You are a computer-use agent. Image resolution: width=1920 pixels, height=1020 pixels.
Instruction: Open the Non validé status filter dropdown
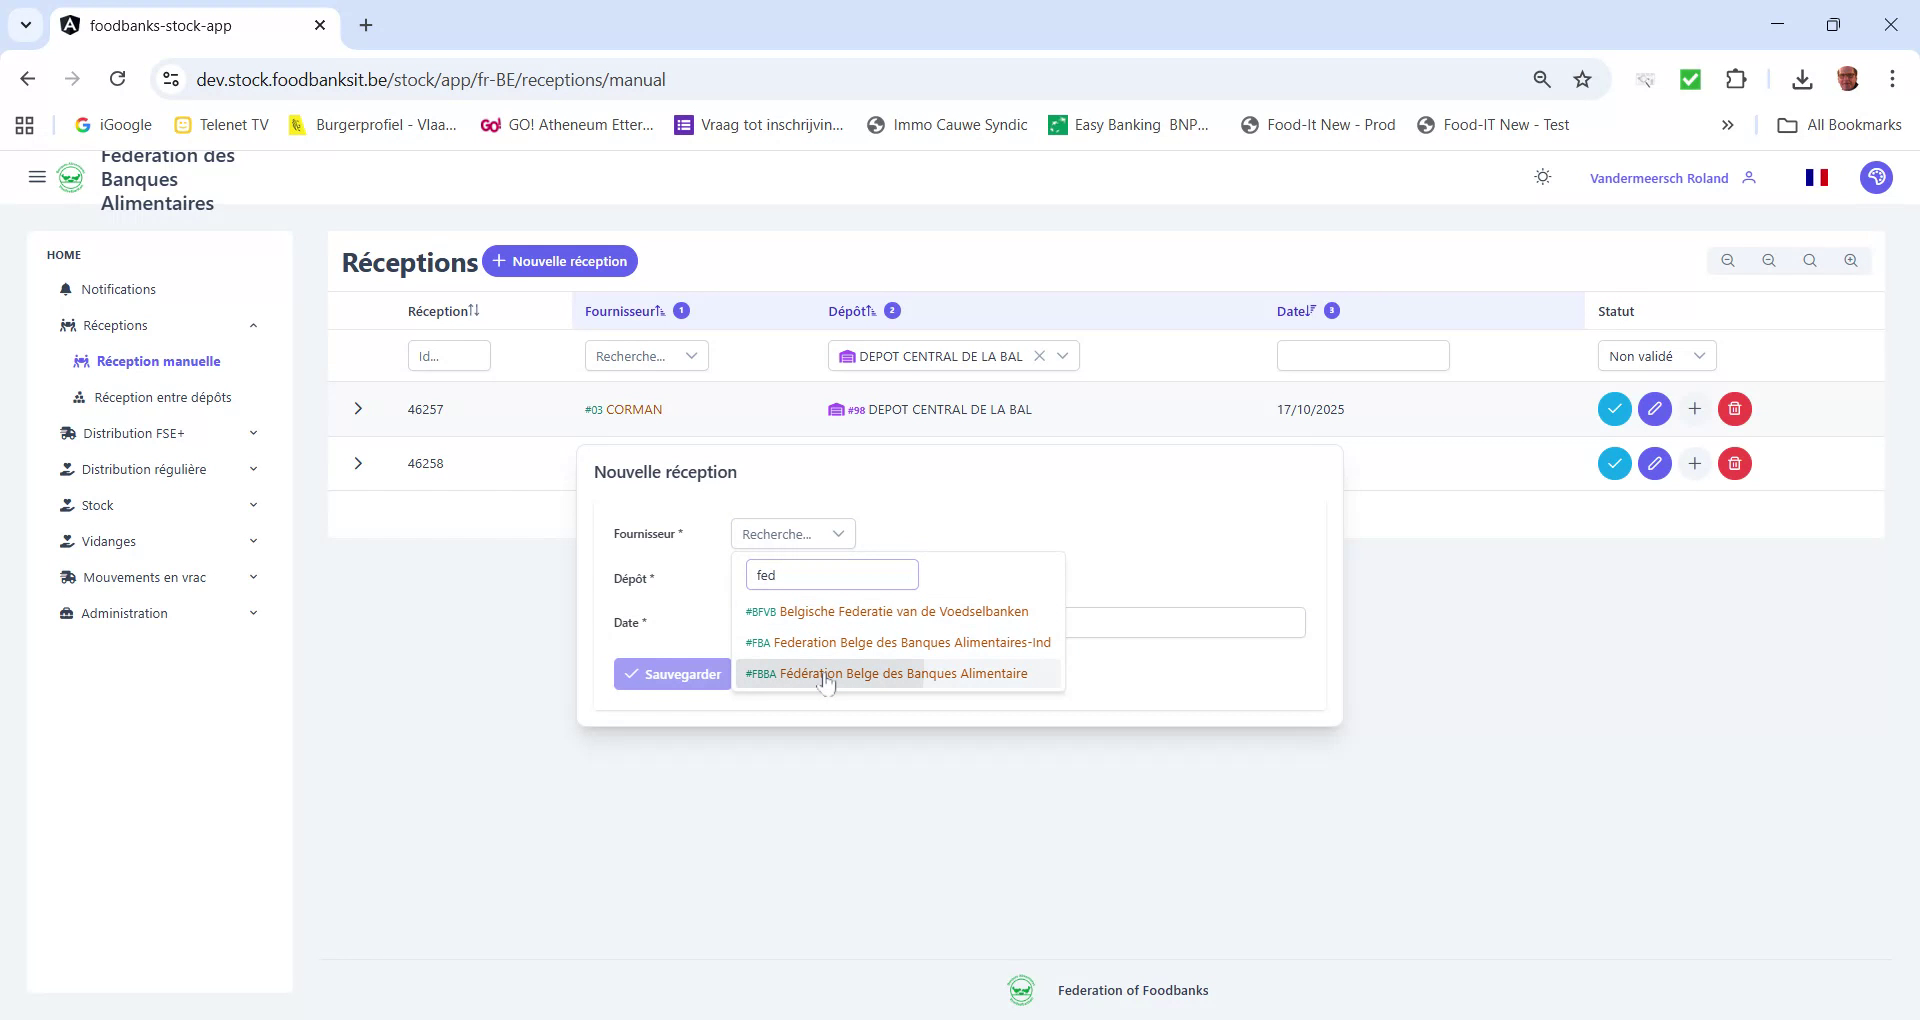1656,355
